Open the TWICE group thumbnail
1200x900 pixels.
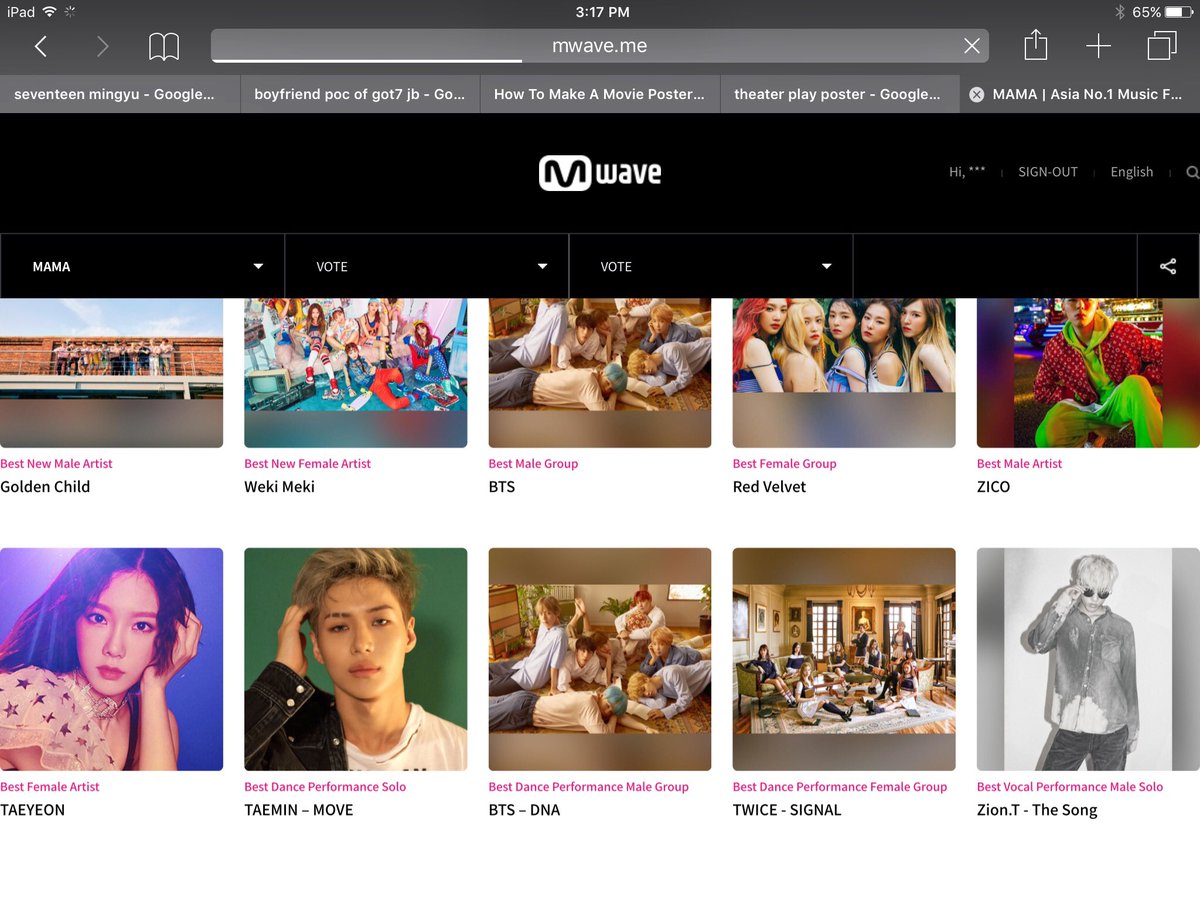click(844, 659)
